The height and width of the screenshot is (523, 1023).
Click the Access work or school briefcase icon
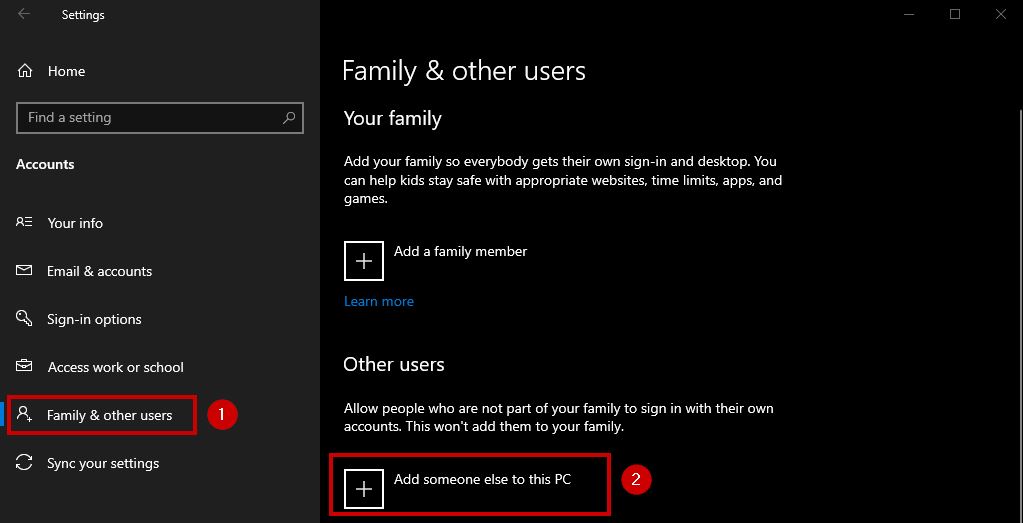pos(25,367)
